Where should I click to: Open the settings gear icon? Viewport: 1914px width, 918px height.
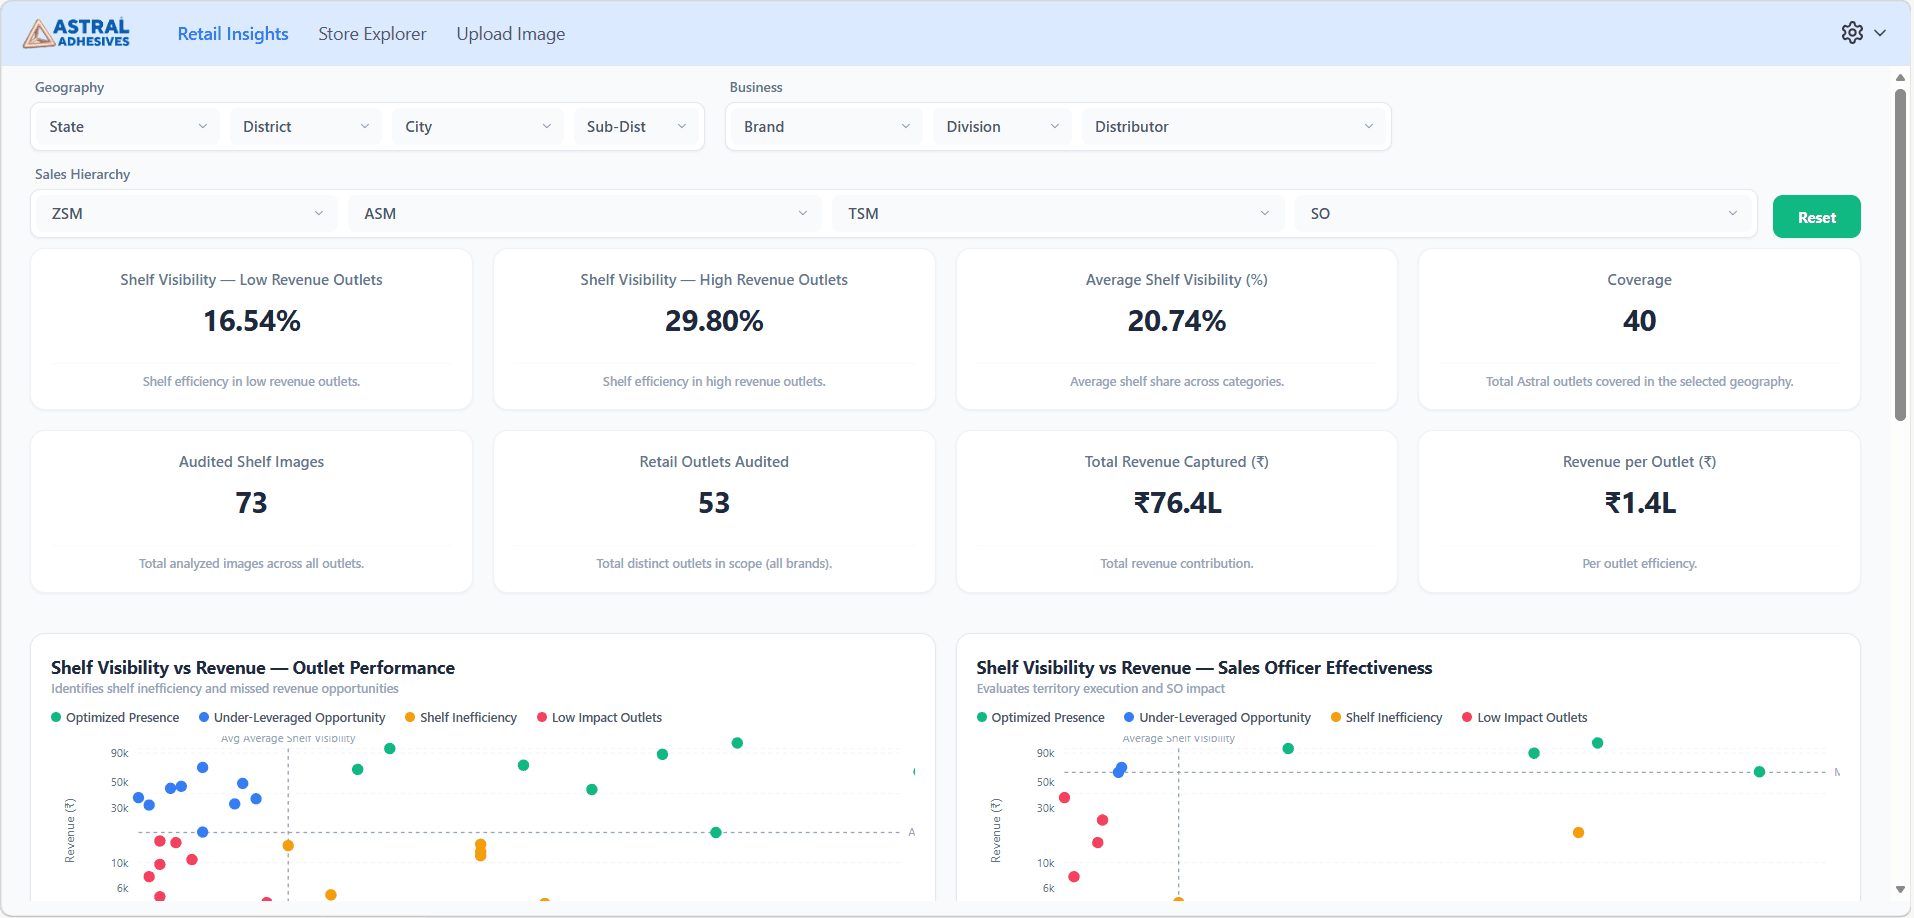point(1852,33)
